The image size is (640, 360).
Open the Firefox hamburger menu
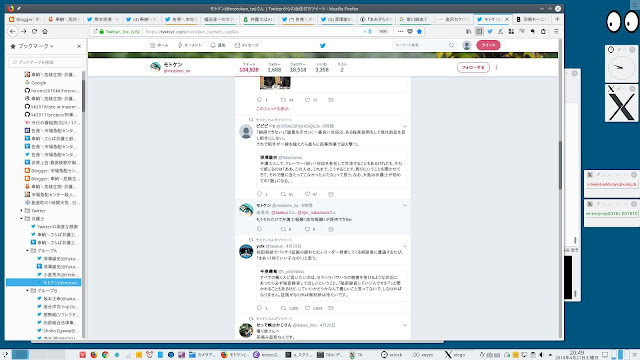pos(556,31)
